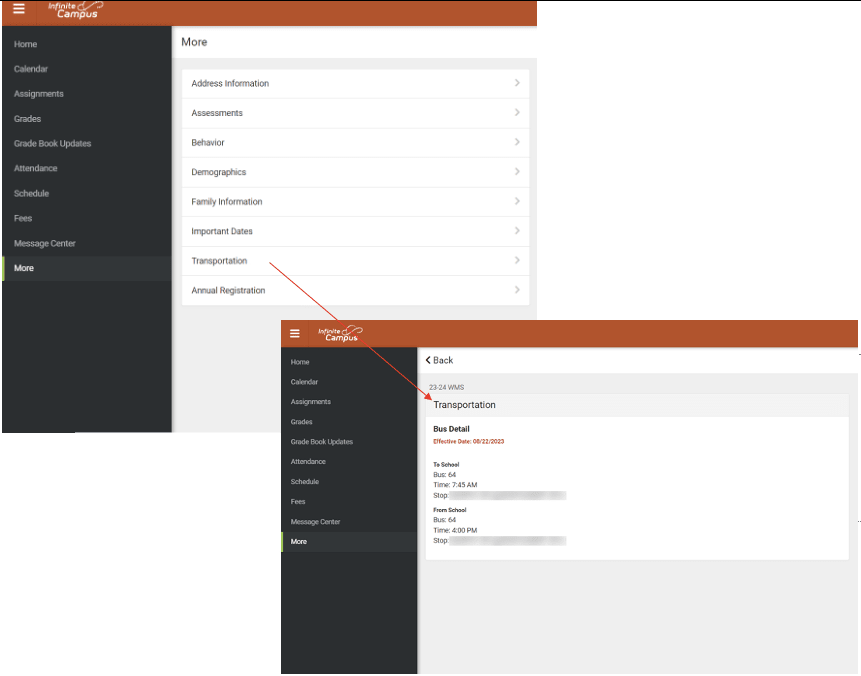Select Attendance in the Transportation window sidebar
This screenshot has width=861, height=676.
[308, 462]
